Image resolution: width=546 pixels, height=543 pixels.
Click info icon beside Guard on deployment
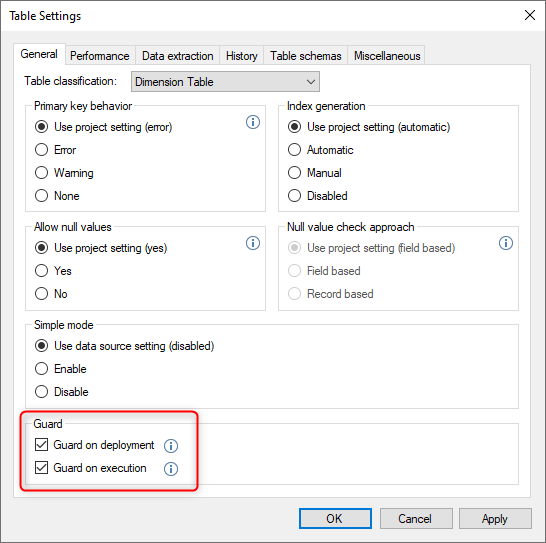coord(171,446)
